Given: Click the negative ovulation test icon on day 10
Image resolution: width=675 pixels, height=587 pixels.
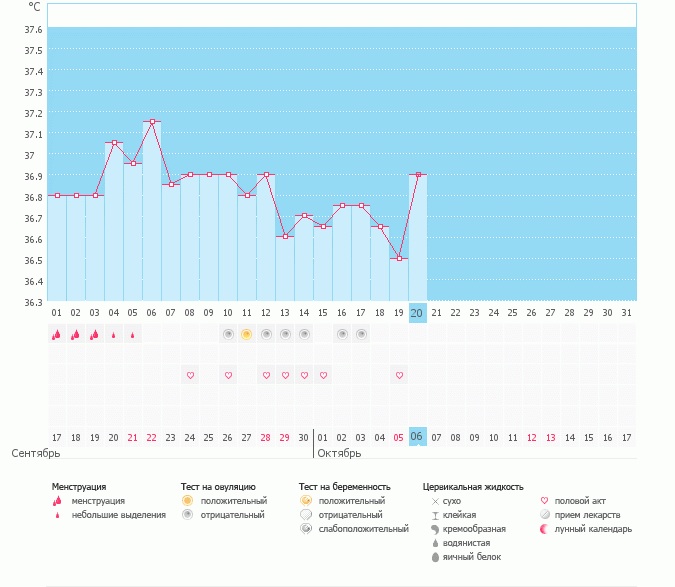Looking at the screenshot, I should [228, 334].
